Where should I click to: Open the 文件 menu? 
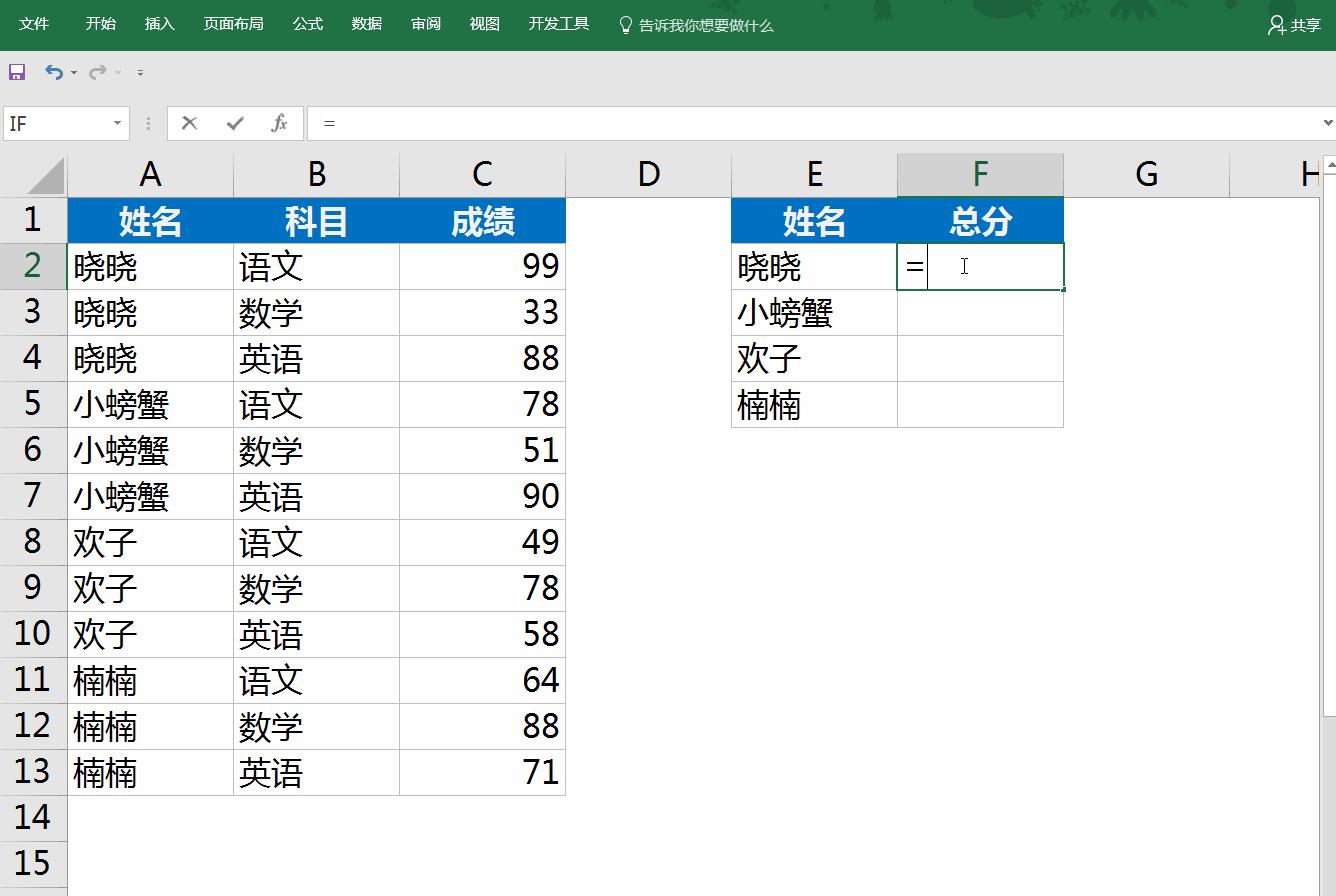tap(35, 24)
